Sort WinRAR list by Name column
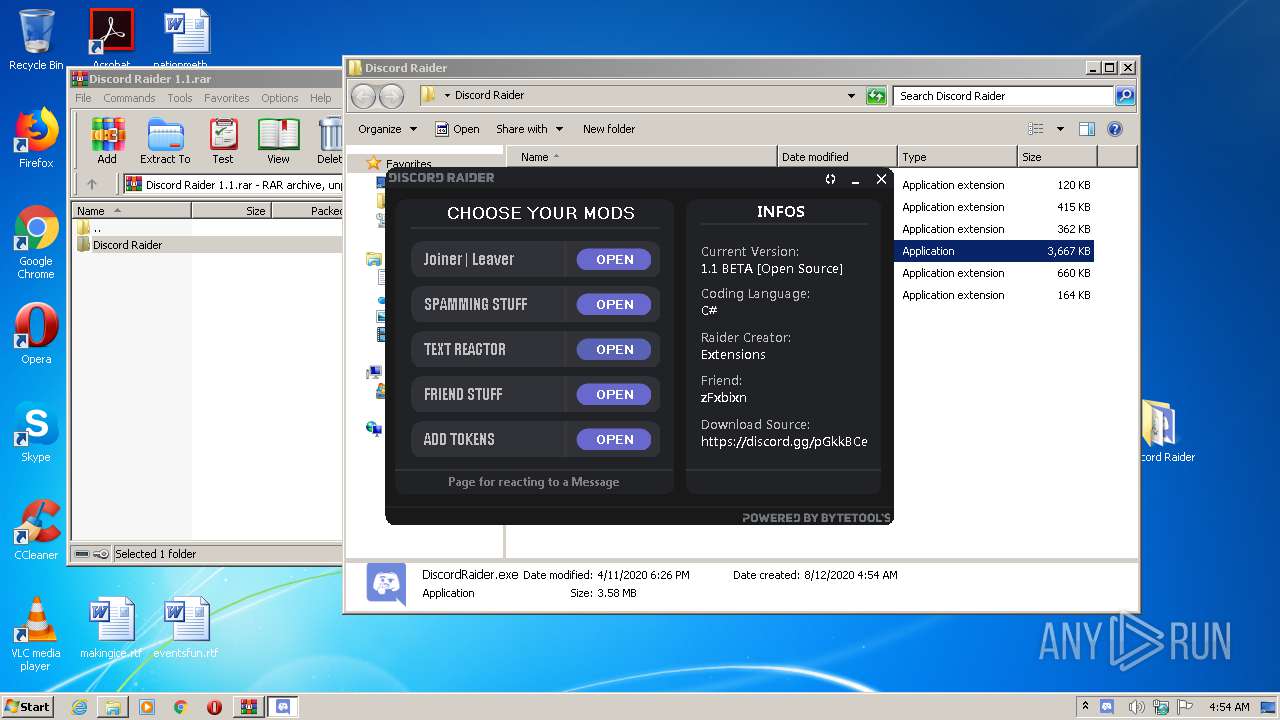Viewport: 1280px width, 720px height. pyautogui.click(x=132, y=211)
